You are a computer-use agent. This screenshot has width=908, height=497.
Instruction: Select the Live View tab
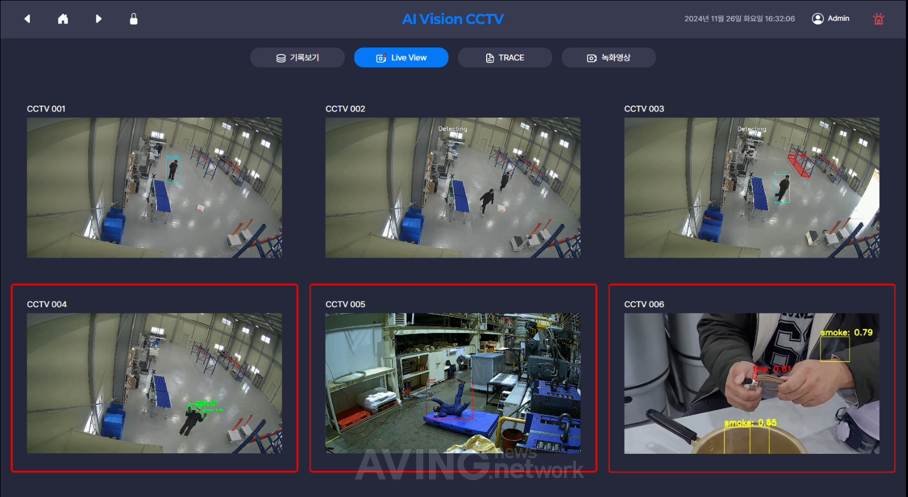click(x=401, y=57)
